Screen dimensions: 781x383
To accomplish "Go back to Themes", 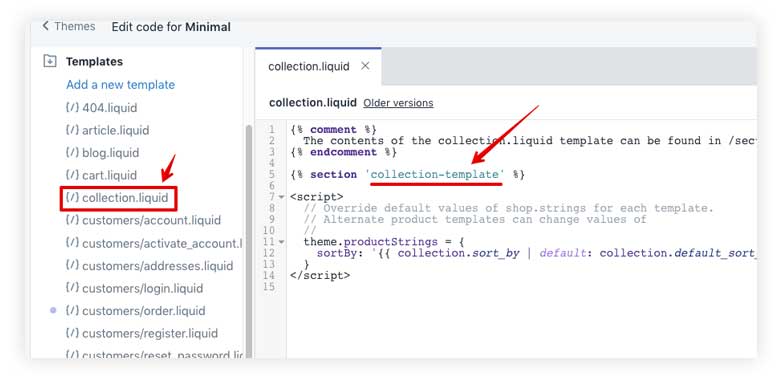I will click(x=75, y=26).
